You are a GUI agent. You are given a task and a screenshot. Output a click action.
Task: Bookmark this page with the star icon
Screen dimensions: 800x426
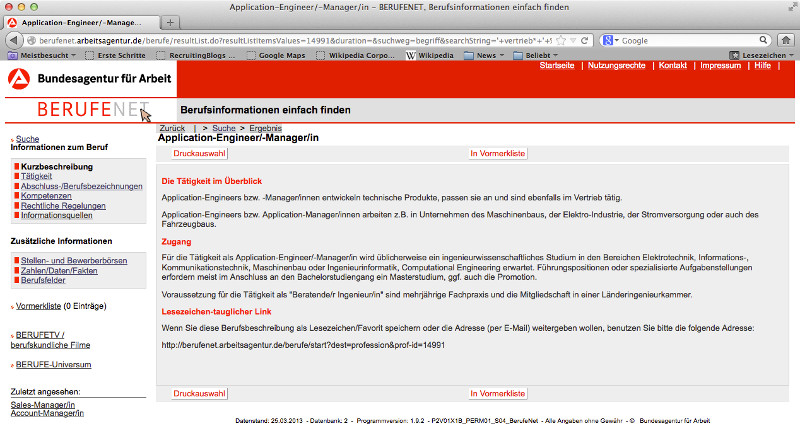coord(561,40)
